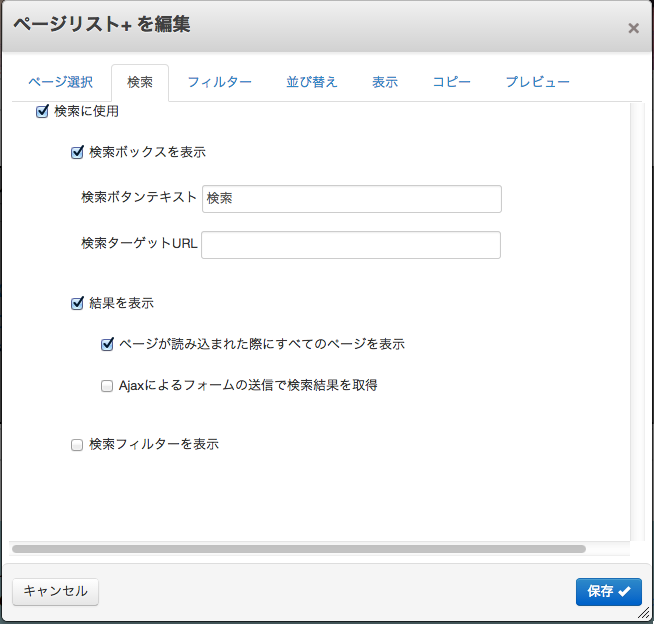
Task: Show the プレビュー tab
Action: tap(537, 82)
